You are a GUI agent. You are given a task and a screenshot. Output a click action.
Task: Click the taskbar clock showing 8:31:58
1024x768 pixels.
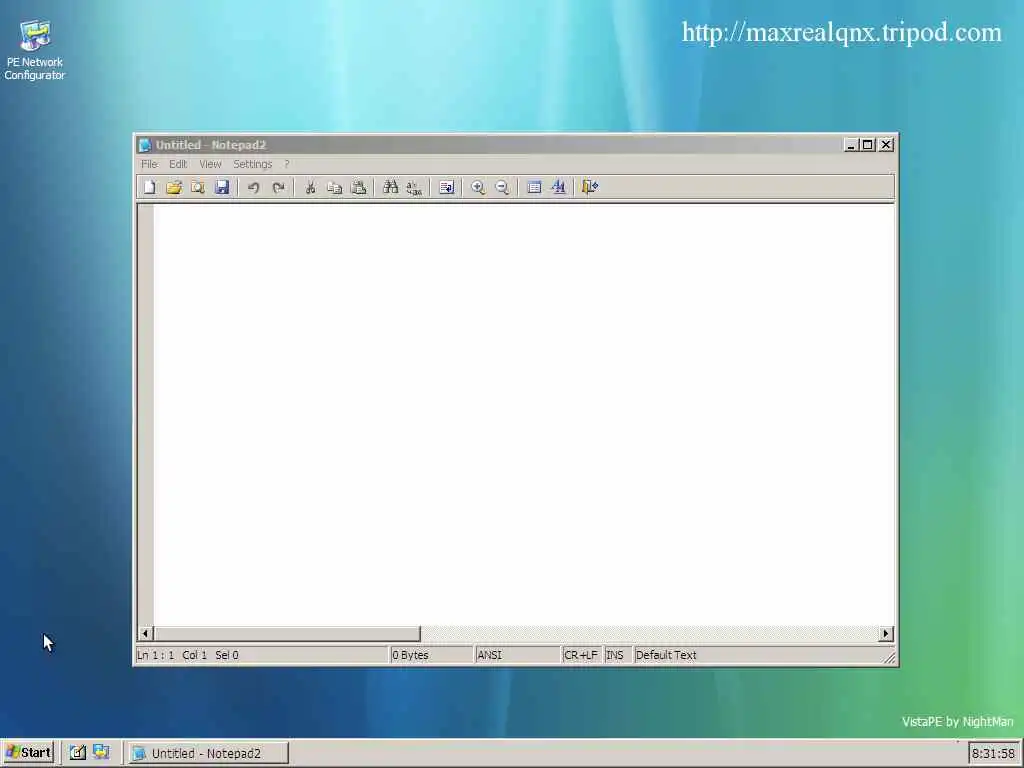(x=993, y=754)
